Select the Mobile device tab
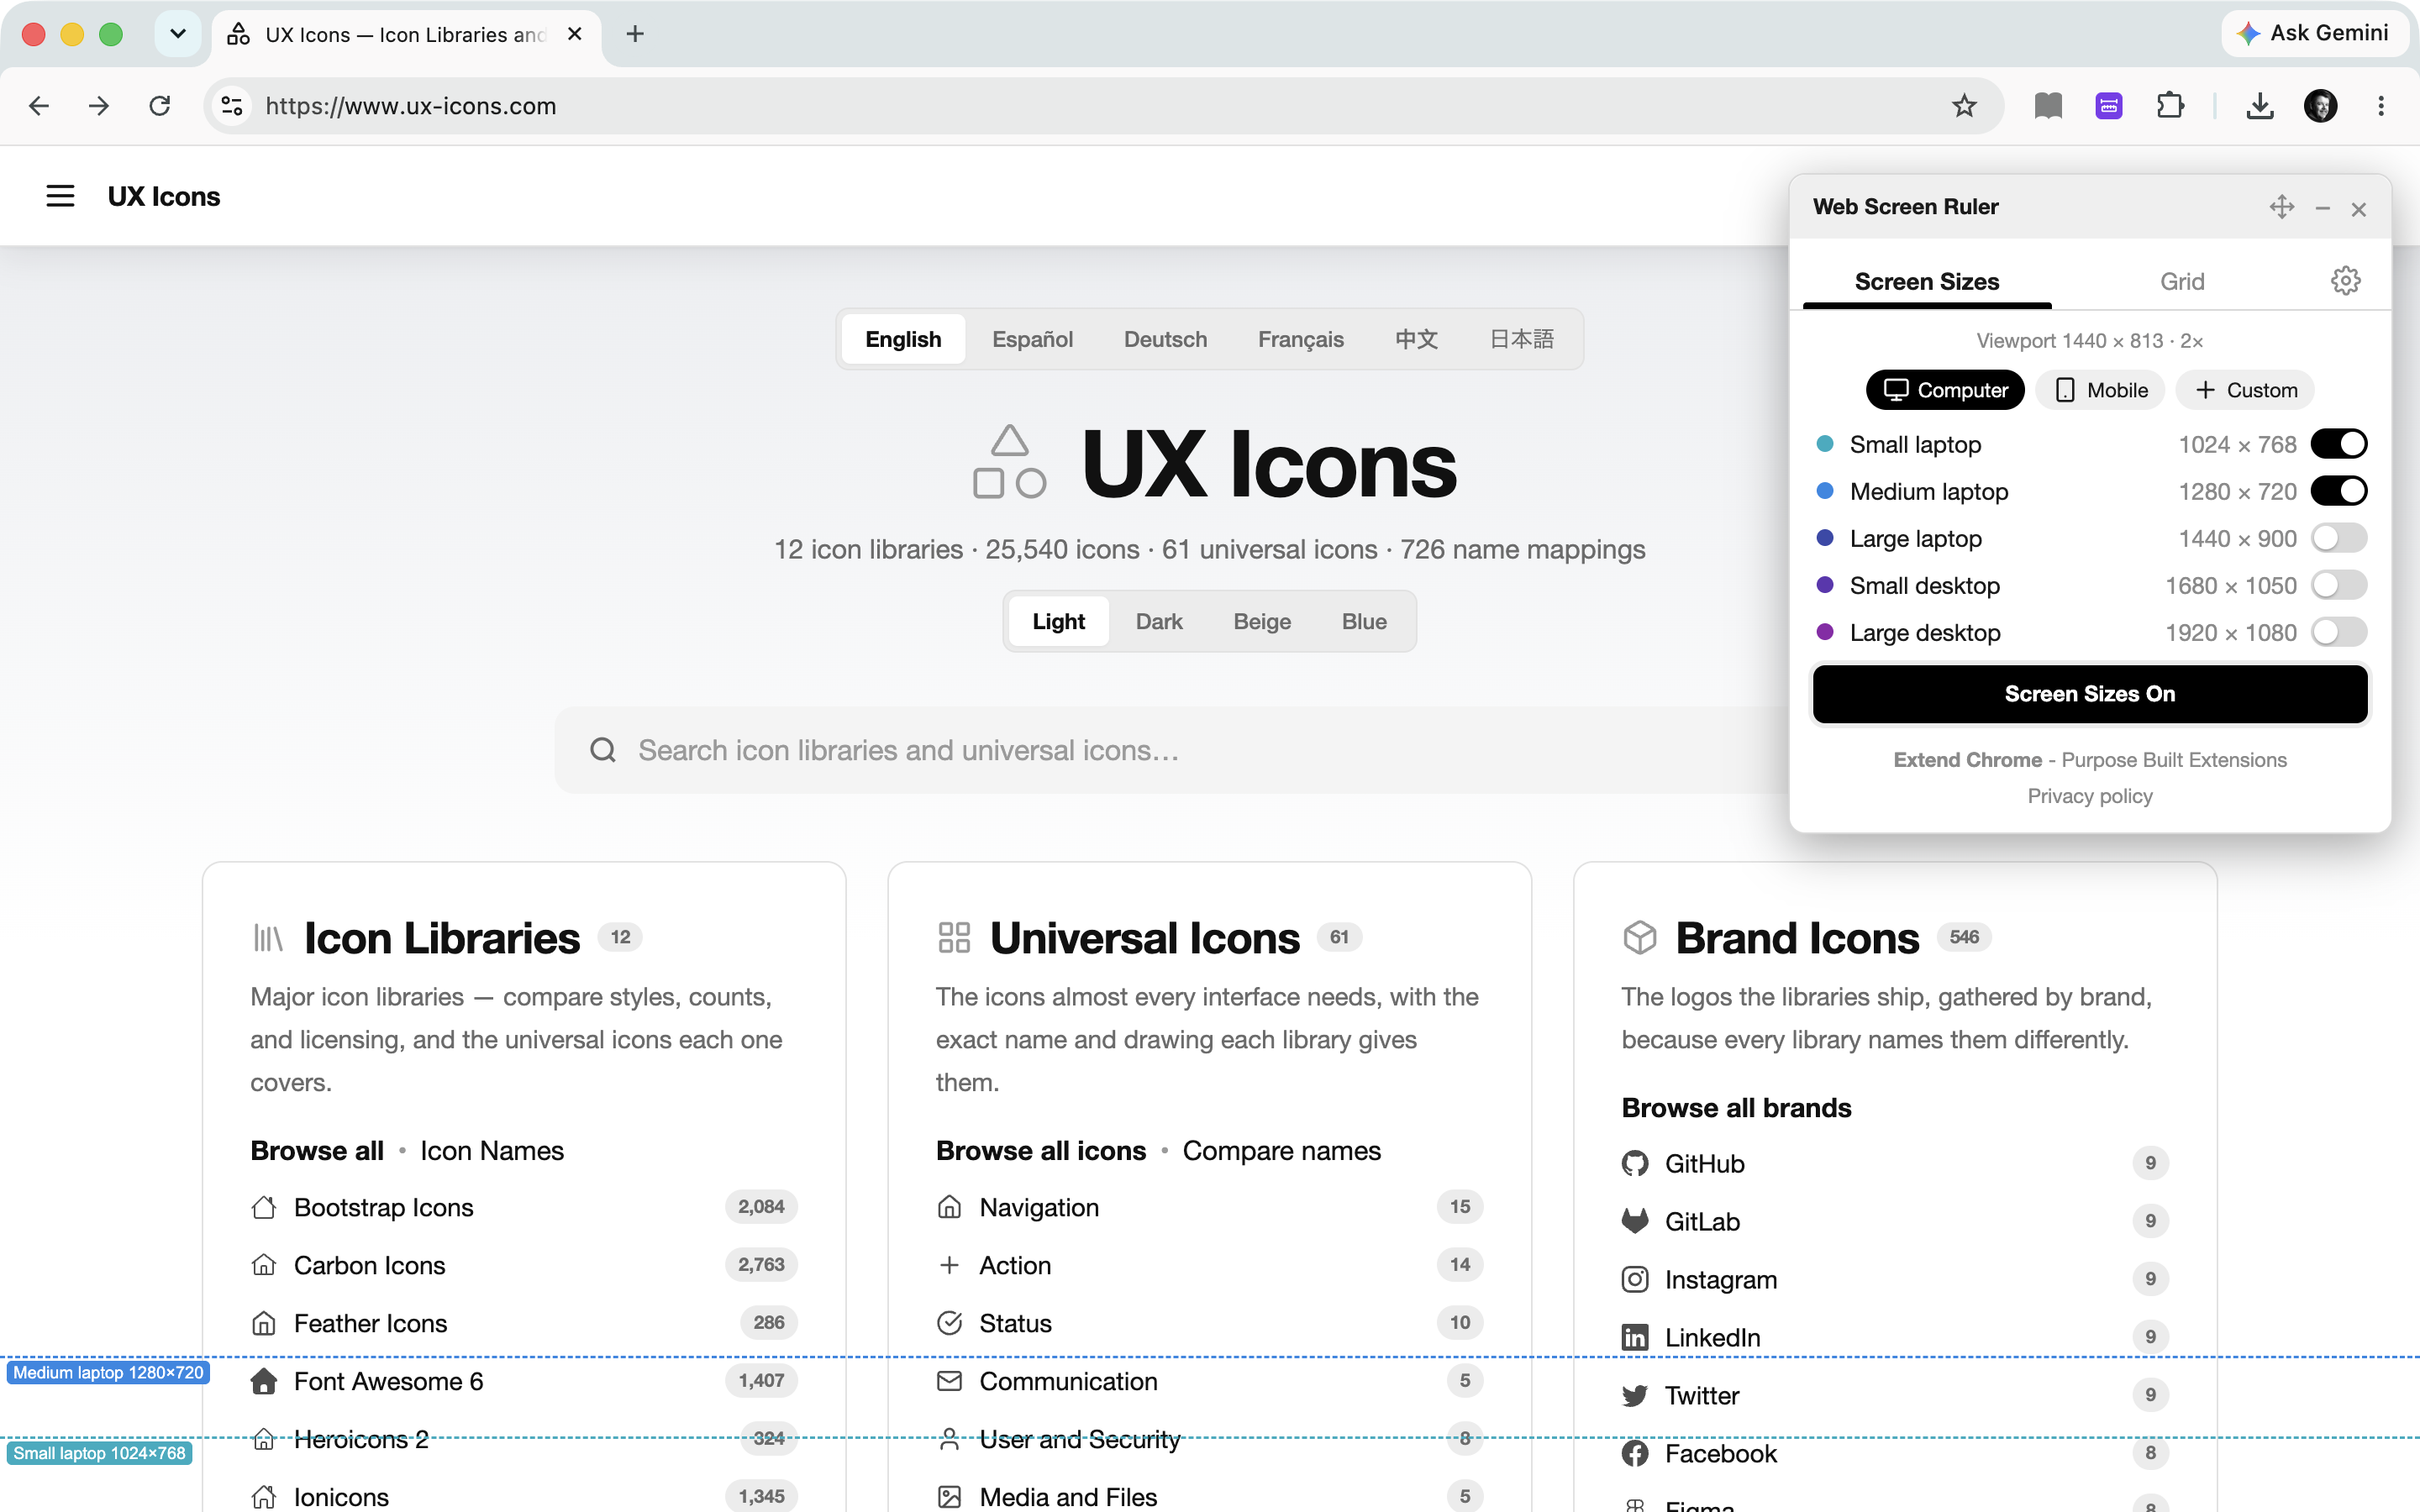The height and width of the screenshot is (1512, 2420). pos(2100,390)
